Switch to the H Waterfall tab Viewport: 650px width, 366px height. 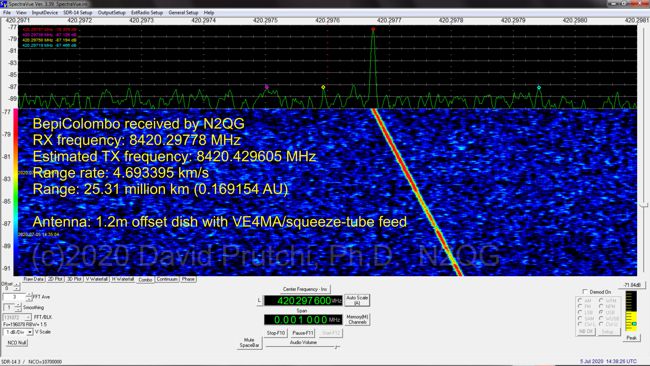click(123, 279)
